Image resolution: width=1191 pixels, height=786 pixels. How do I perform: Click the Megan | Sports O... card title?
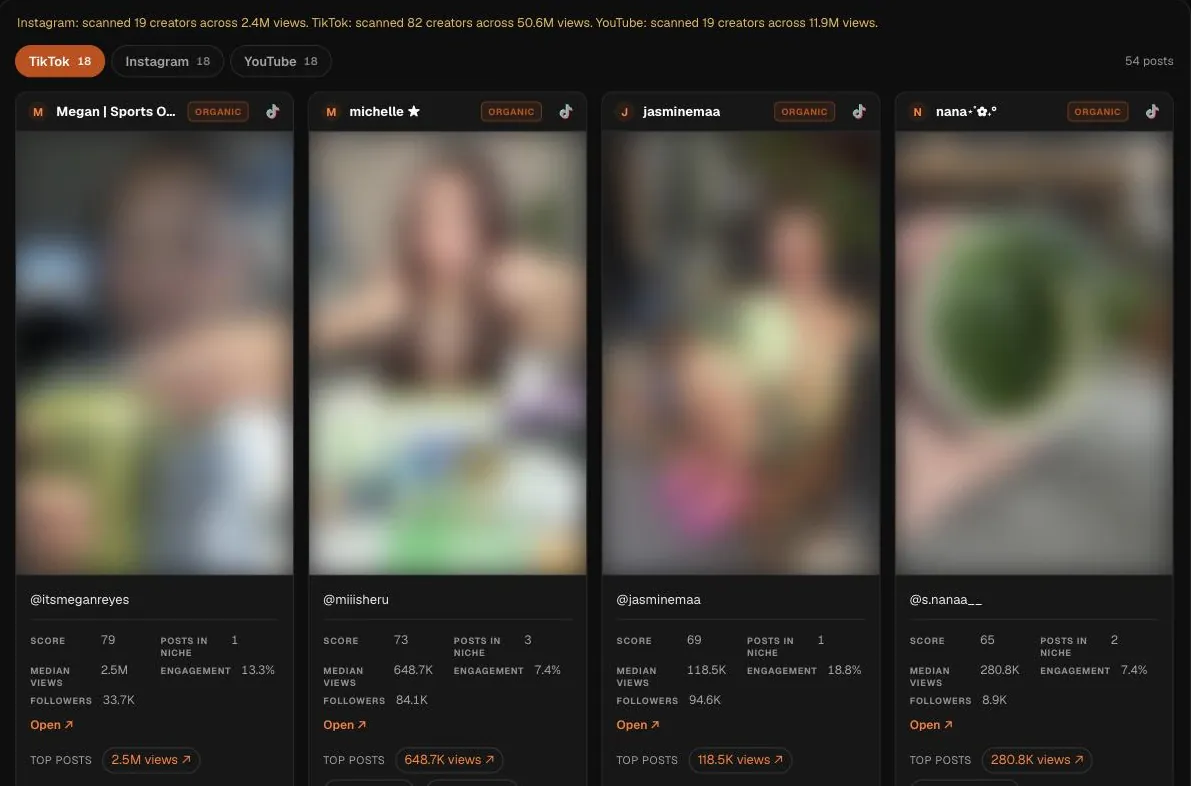[x=115, y=112]
